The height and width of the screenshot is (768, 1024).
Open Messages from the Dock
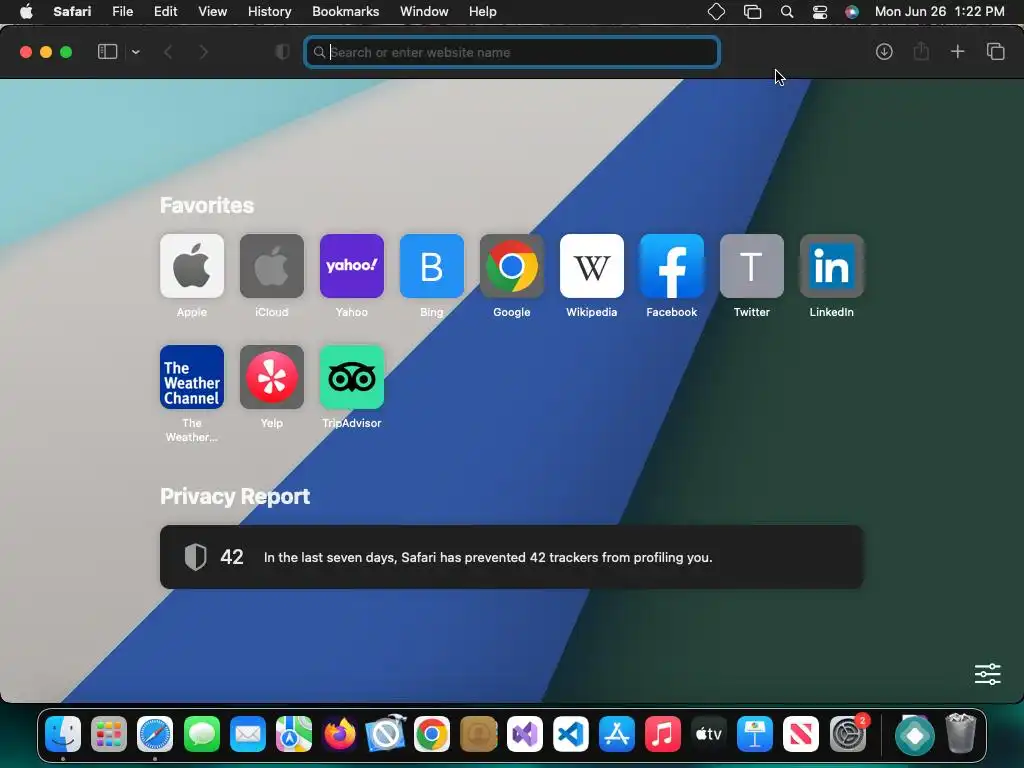202,734
